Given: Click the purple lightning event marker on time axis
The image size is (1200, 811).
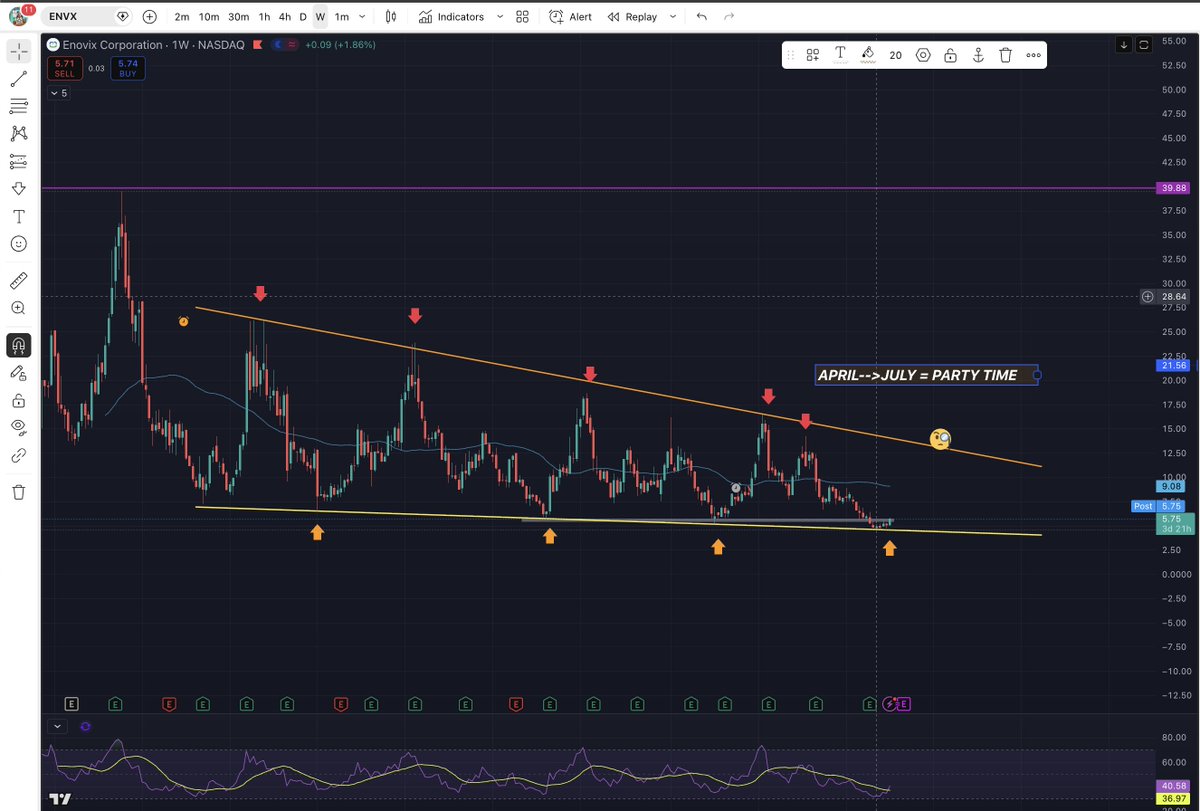Looking at the screenshot, I should [891, 704].
